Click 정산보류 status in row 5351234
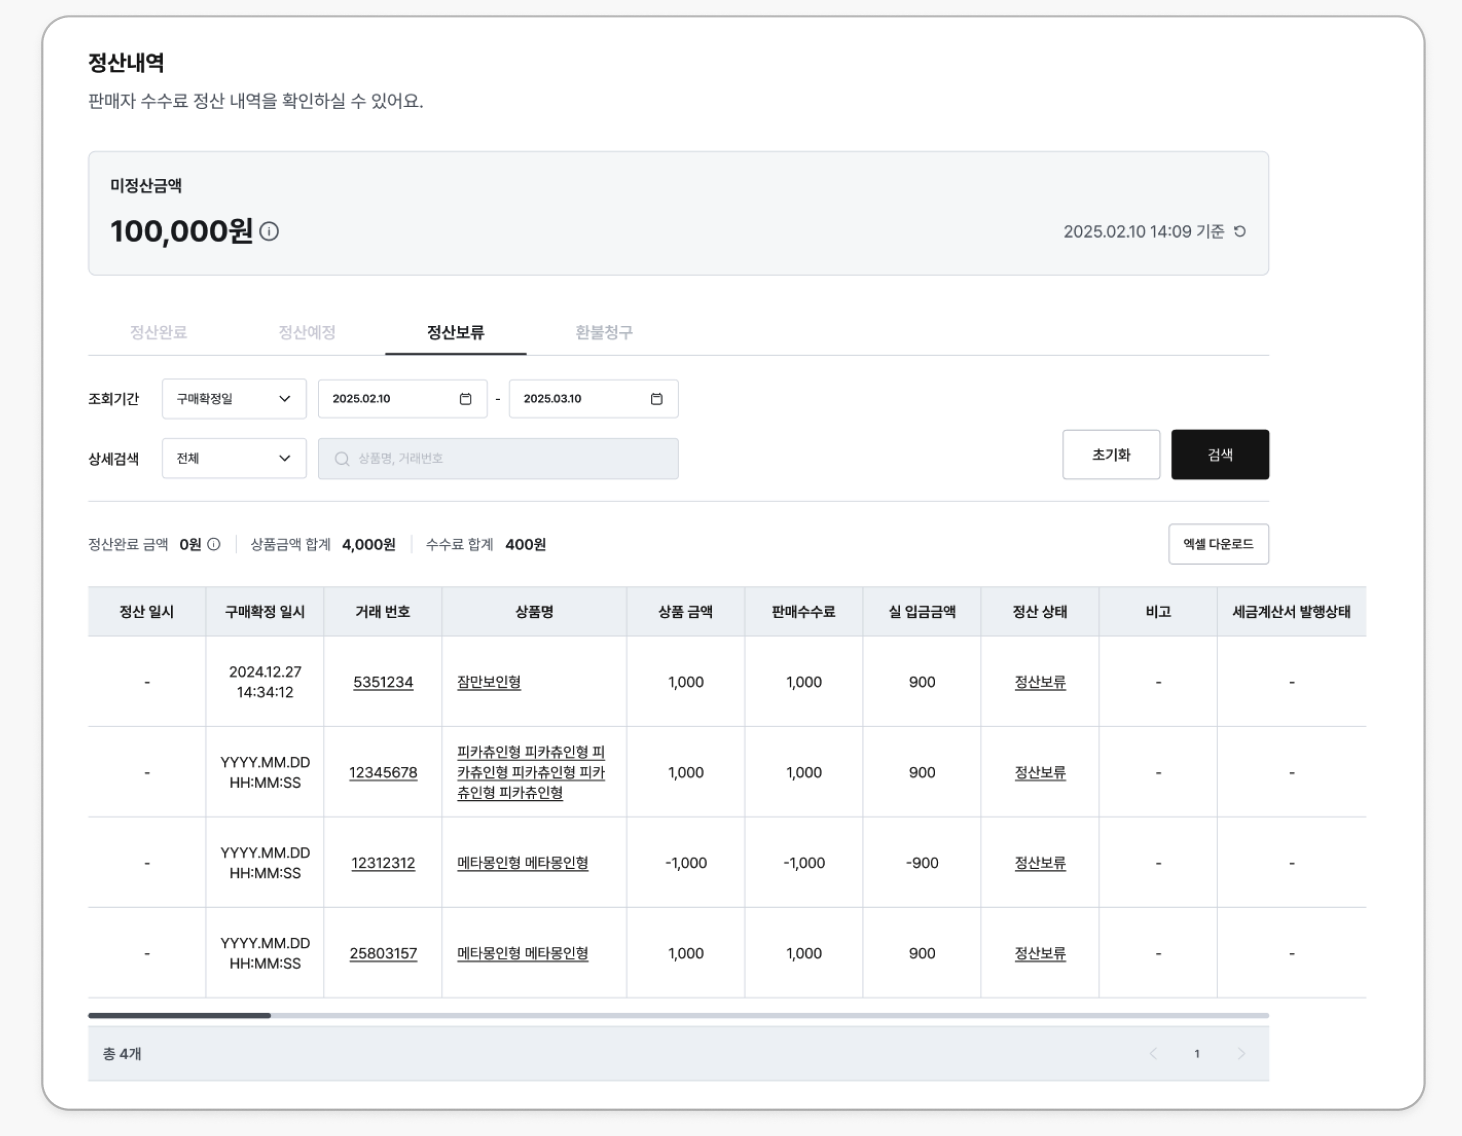 point(1040,682)
